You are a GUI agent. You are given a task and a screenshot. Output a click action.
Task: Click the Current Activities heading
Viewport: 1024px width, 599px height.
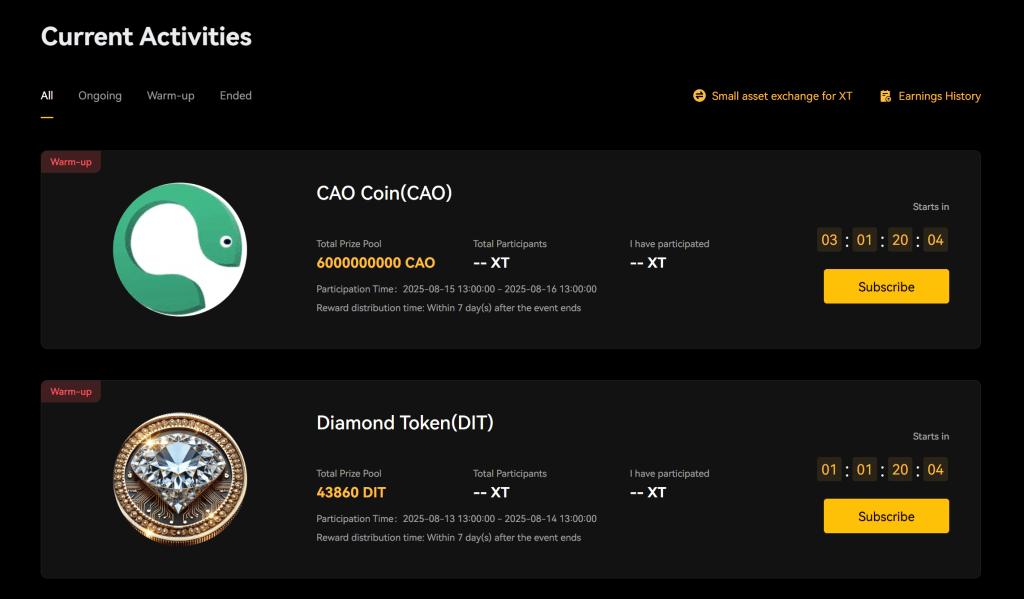(146, 37)
